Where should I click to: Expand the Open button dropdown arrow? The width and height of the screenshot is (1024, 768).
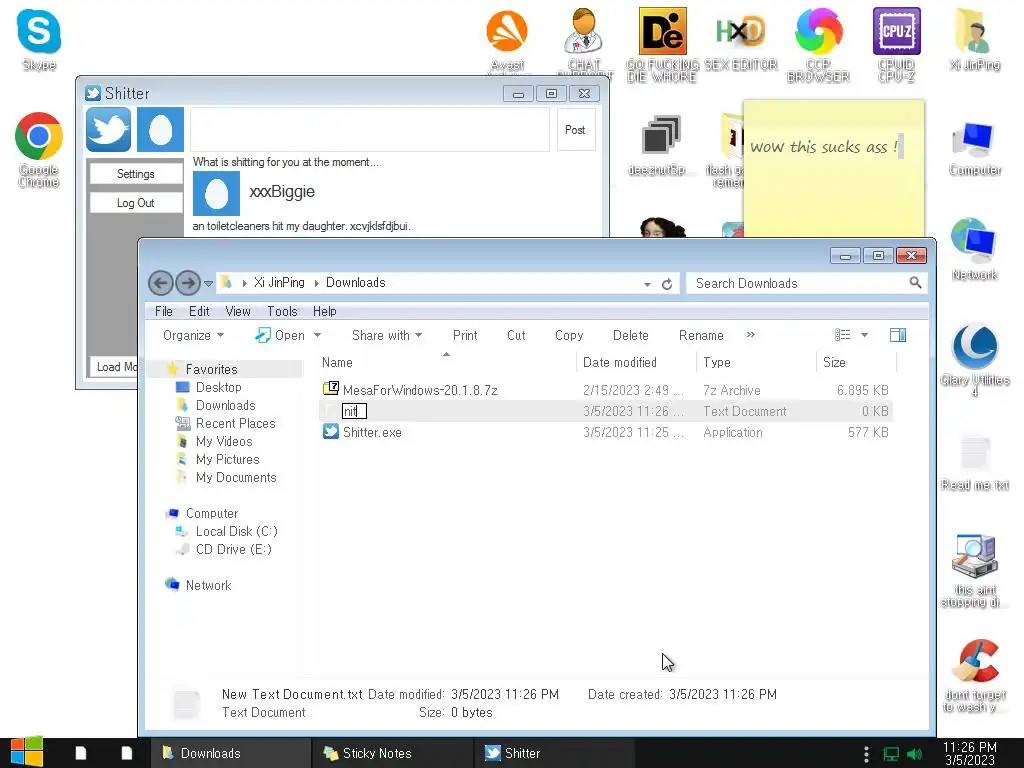pos(317,335)
